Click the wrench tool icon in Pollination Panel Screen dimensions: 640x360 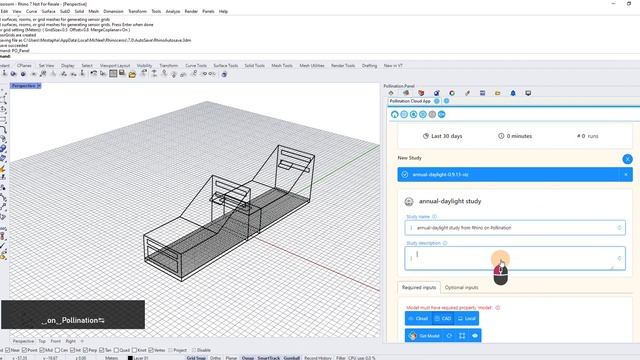(x=467, y=93)
